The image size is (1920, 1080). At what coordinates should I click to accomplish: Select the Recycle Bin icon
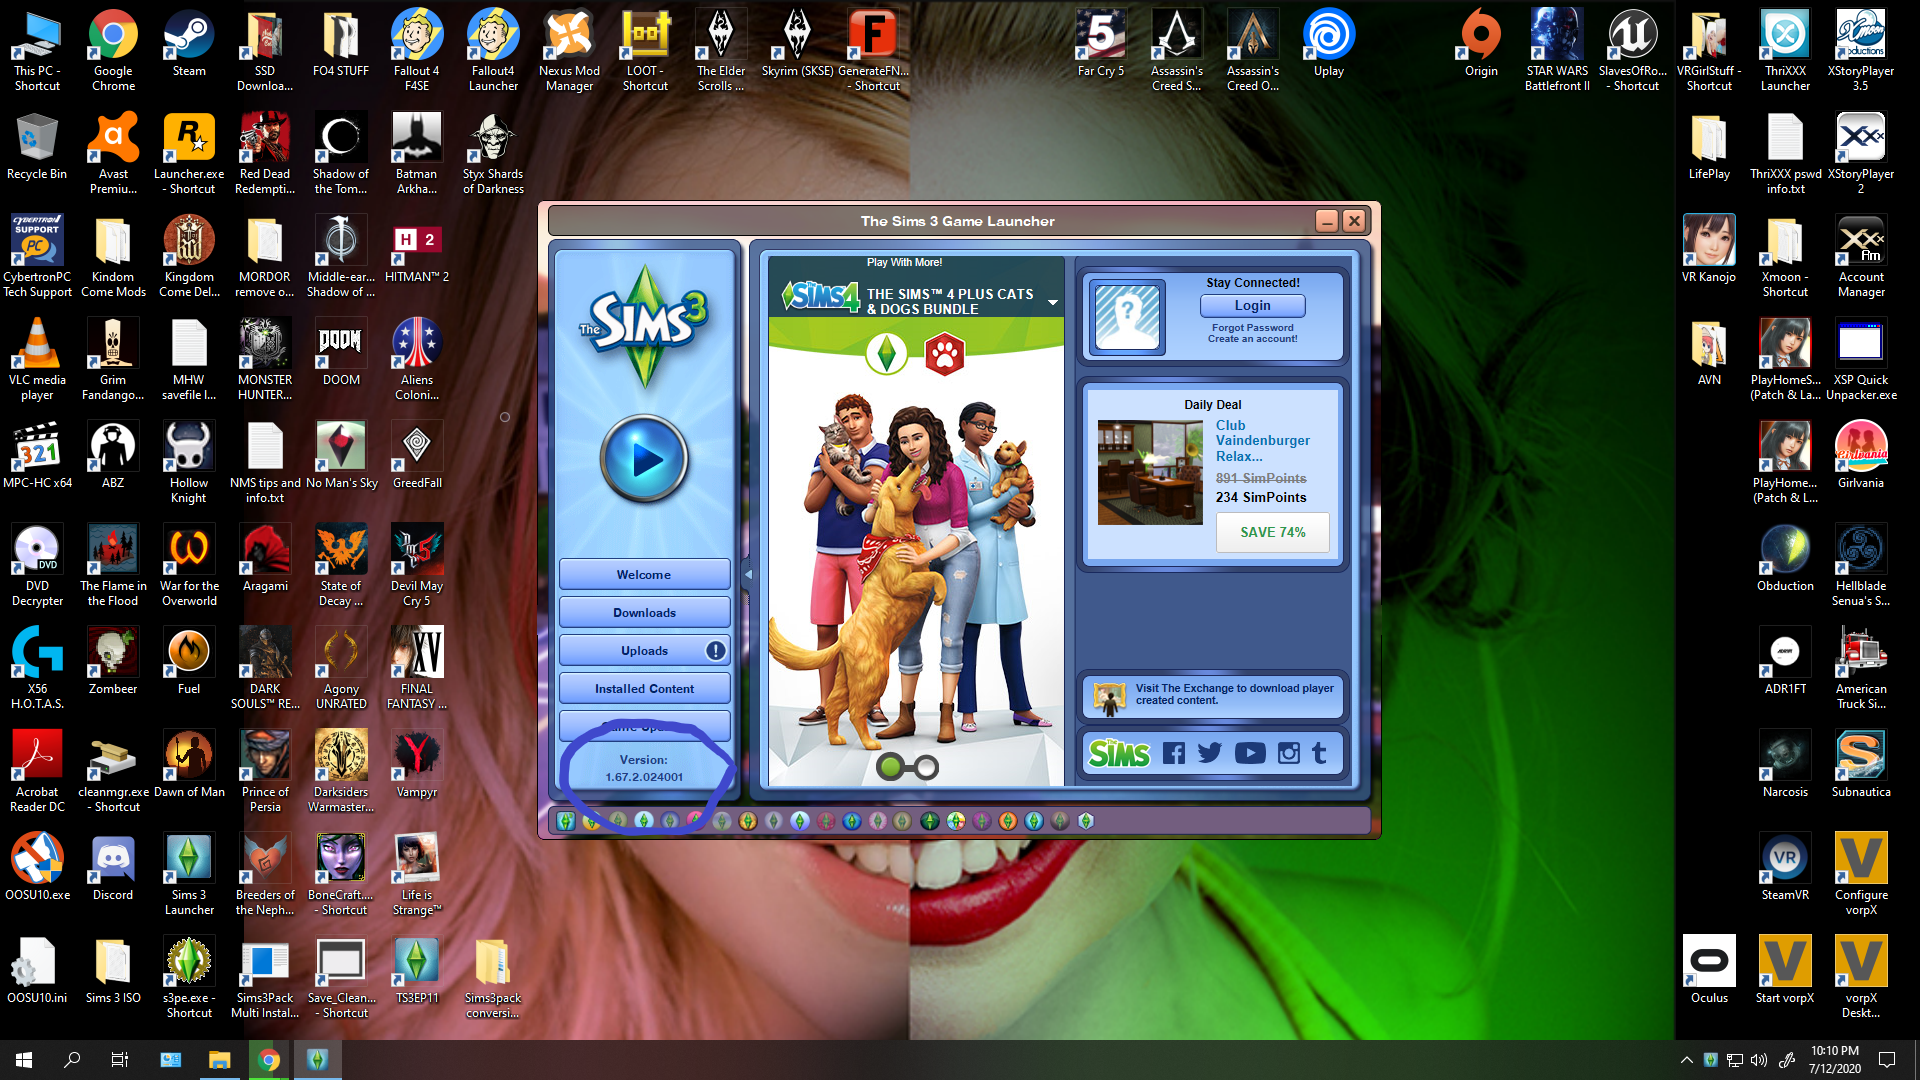point(37,147)
